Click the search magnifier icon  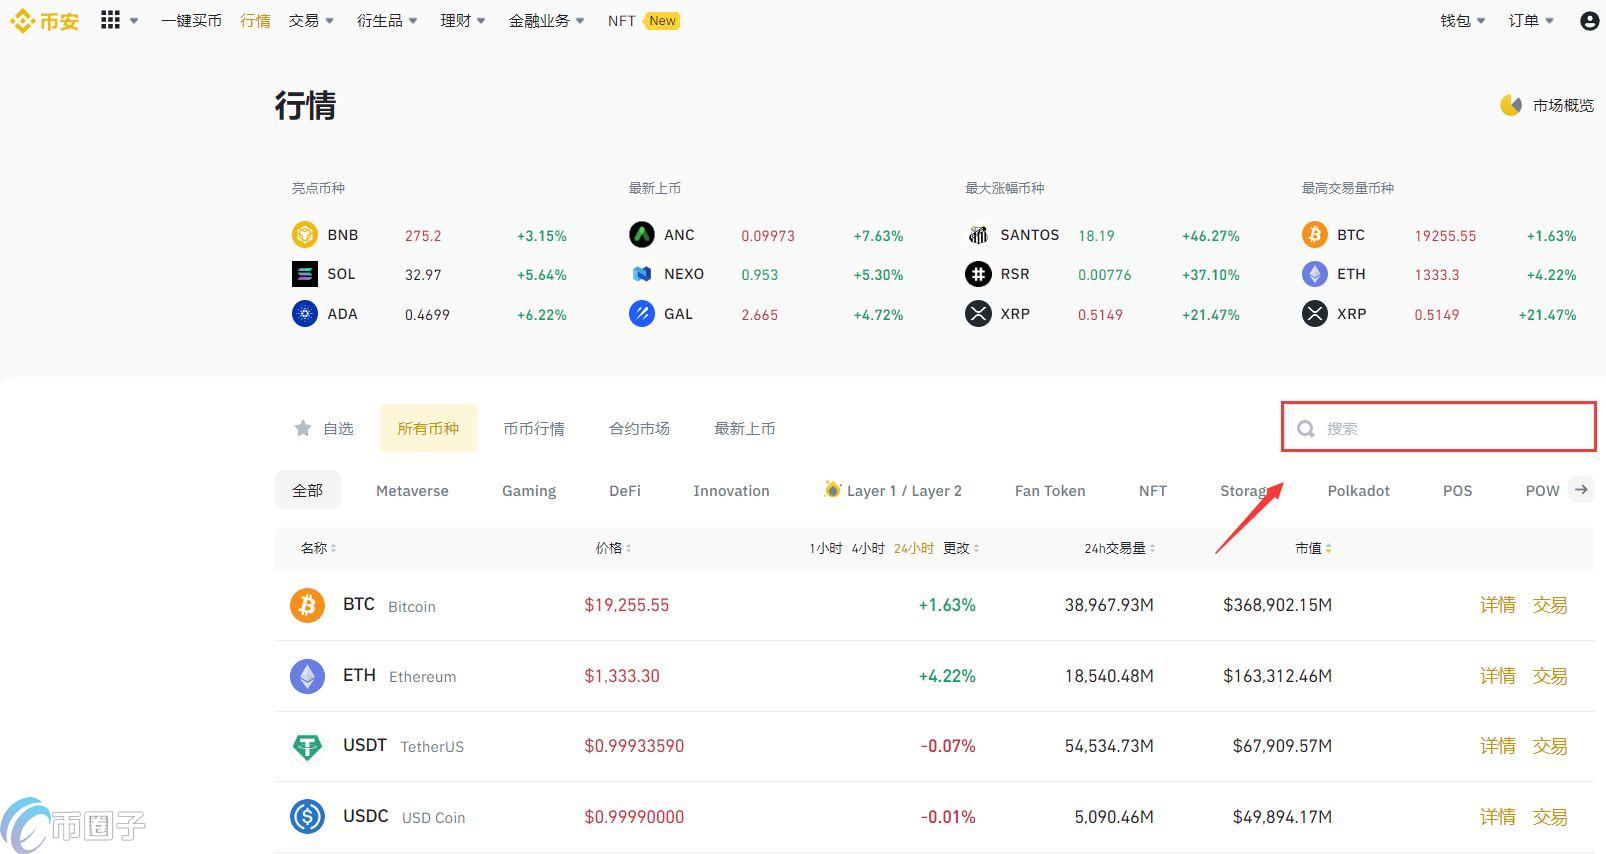[1306, 429]
